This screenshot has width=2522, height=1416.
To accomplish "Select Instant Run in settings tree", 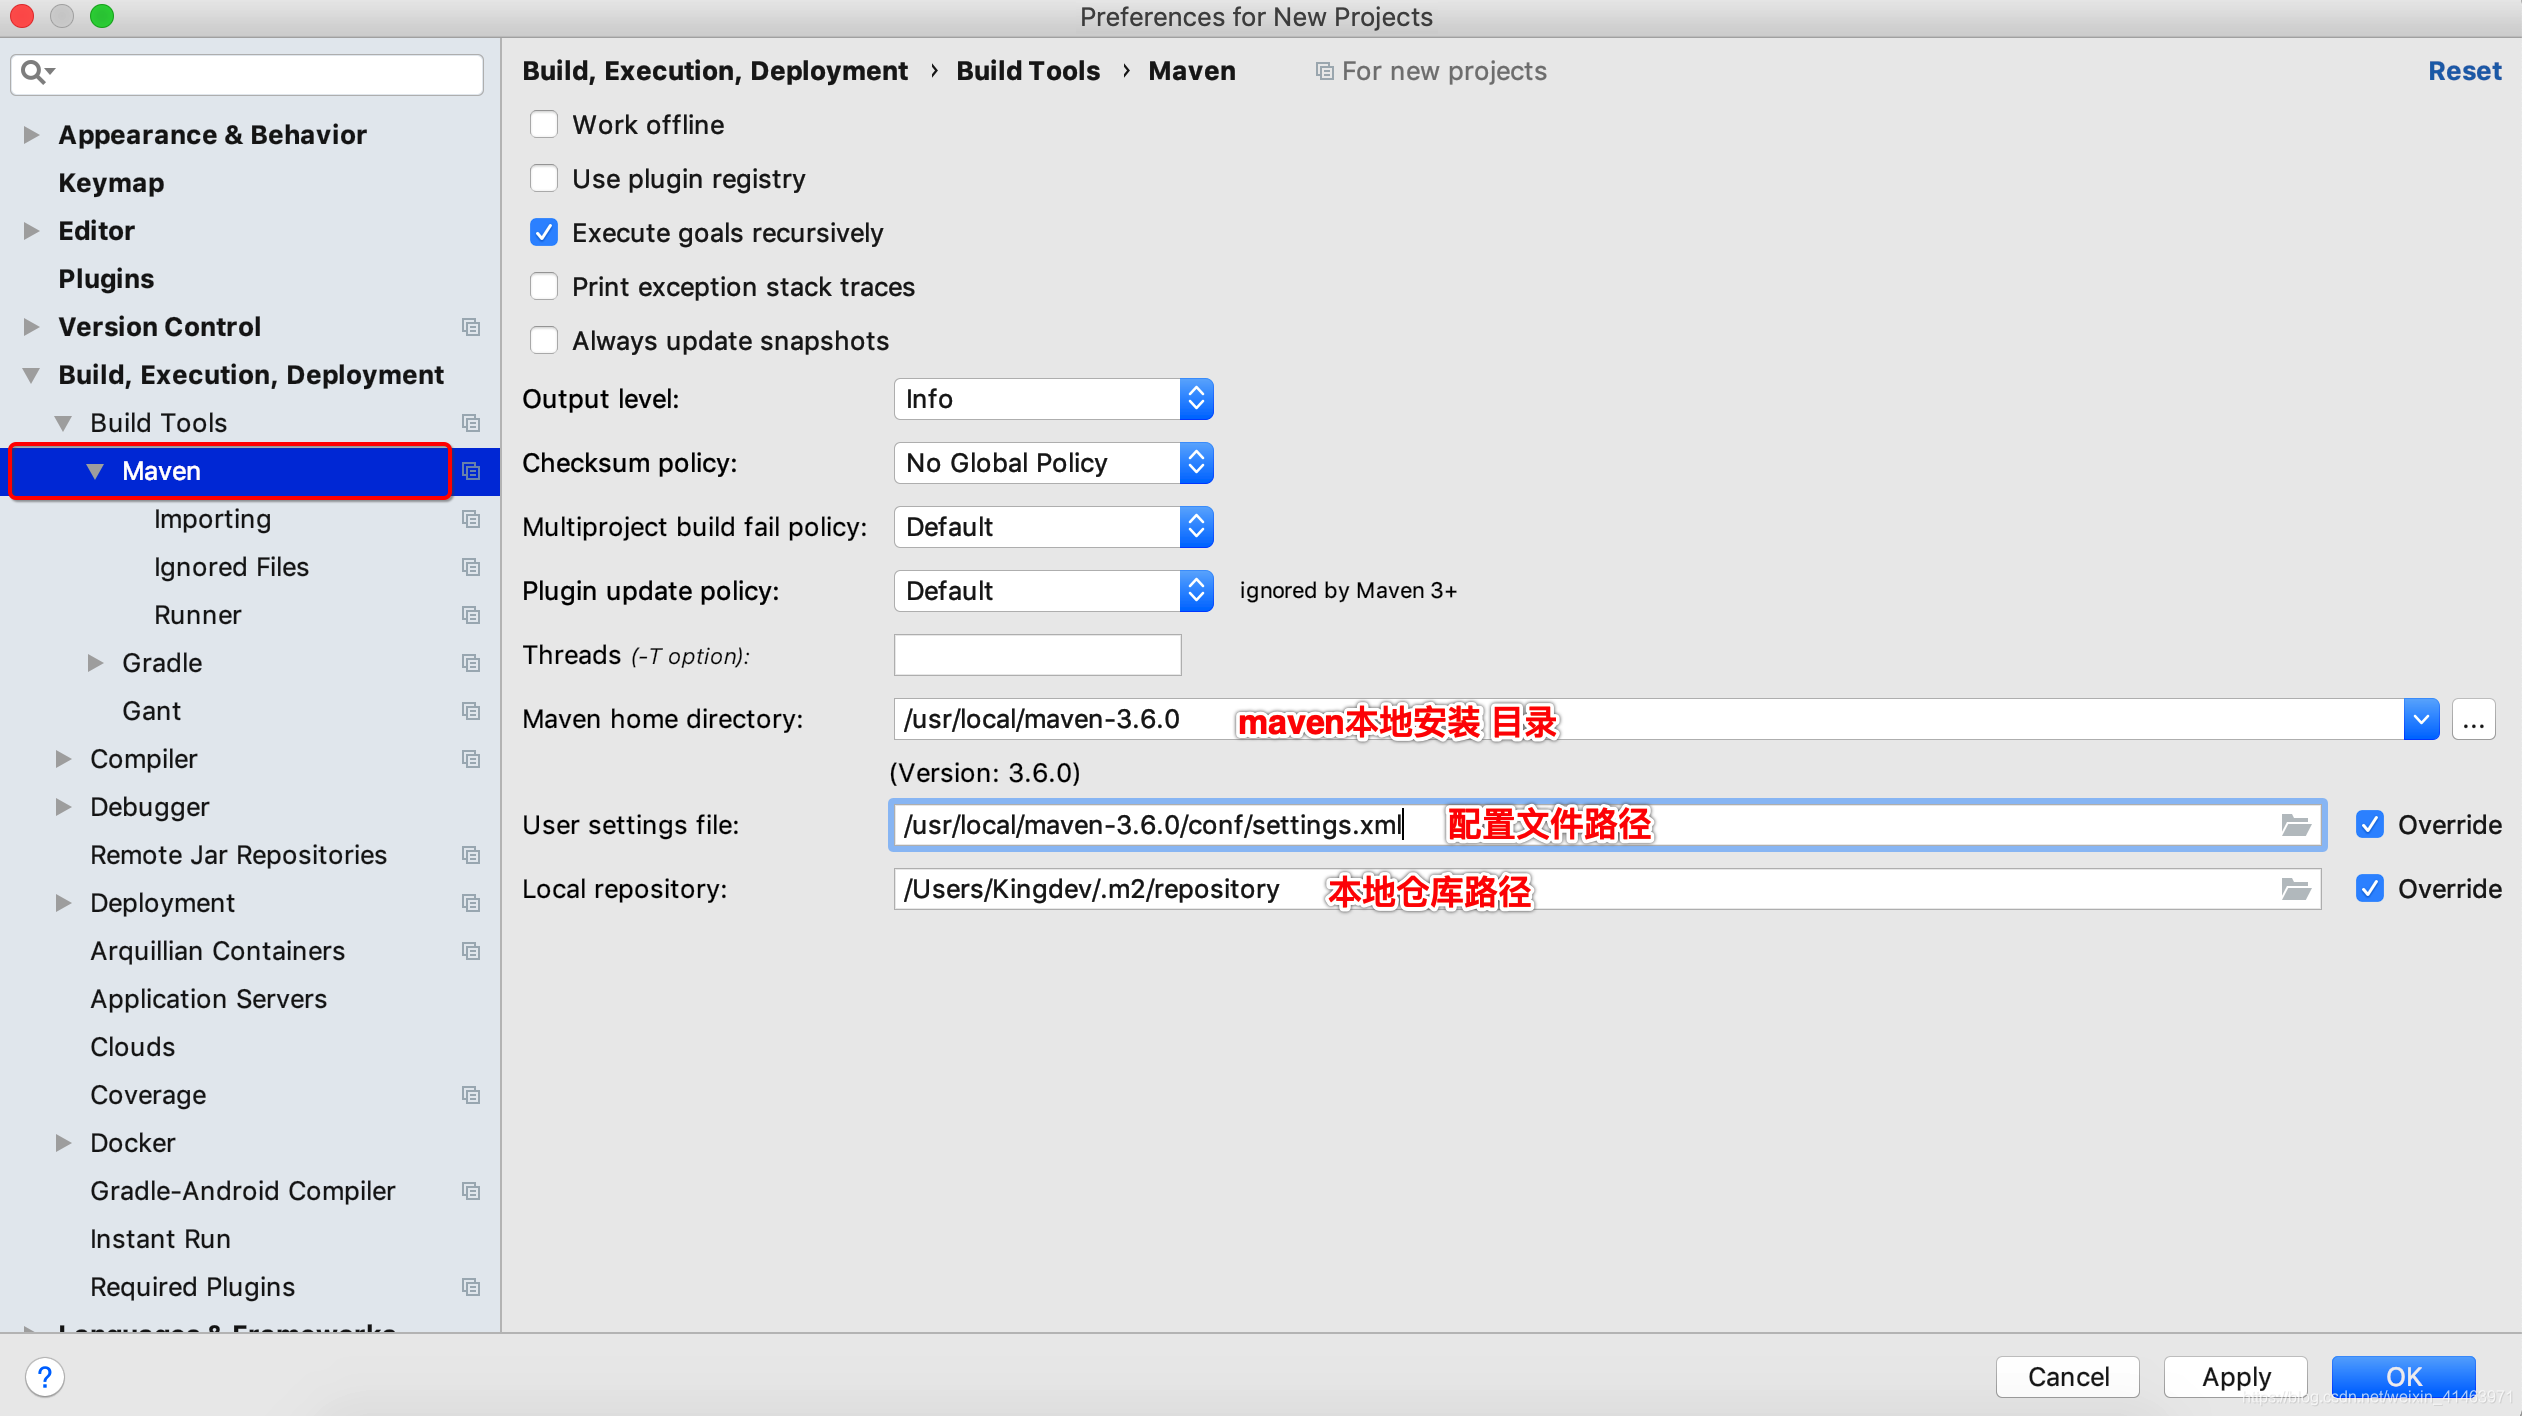I will click(x=160, y=1239).
